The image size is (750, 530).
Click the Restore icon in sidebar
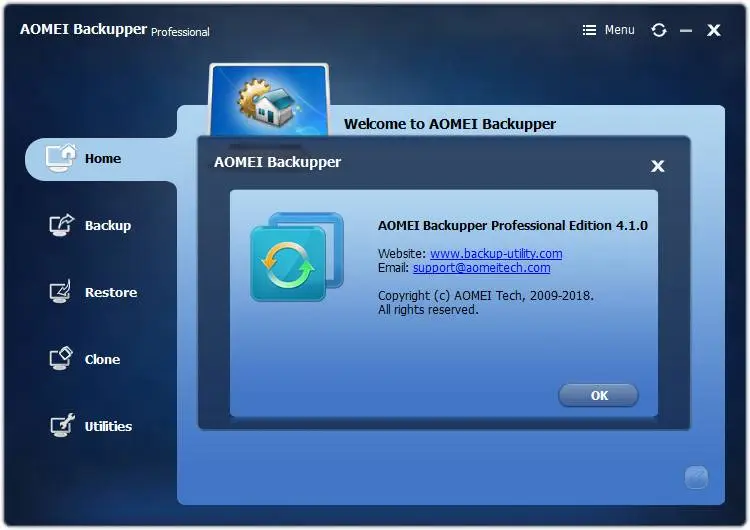pos(60,291)
